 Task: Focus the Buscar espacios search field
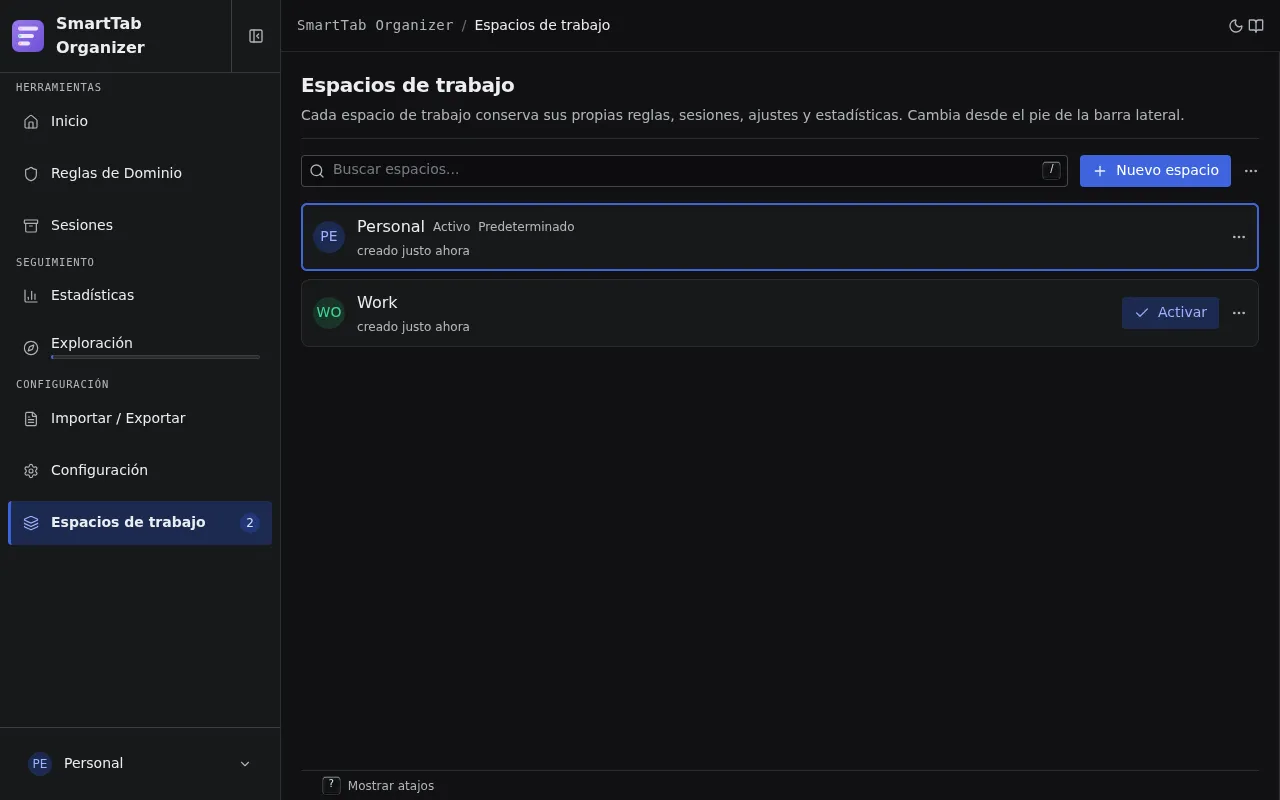pyautogui.click(x=684, y=171)
